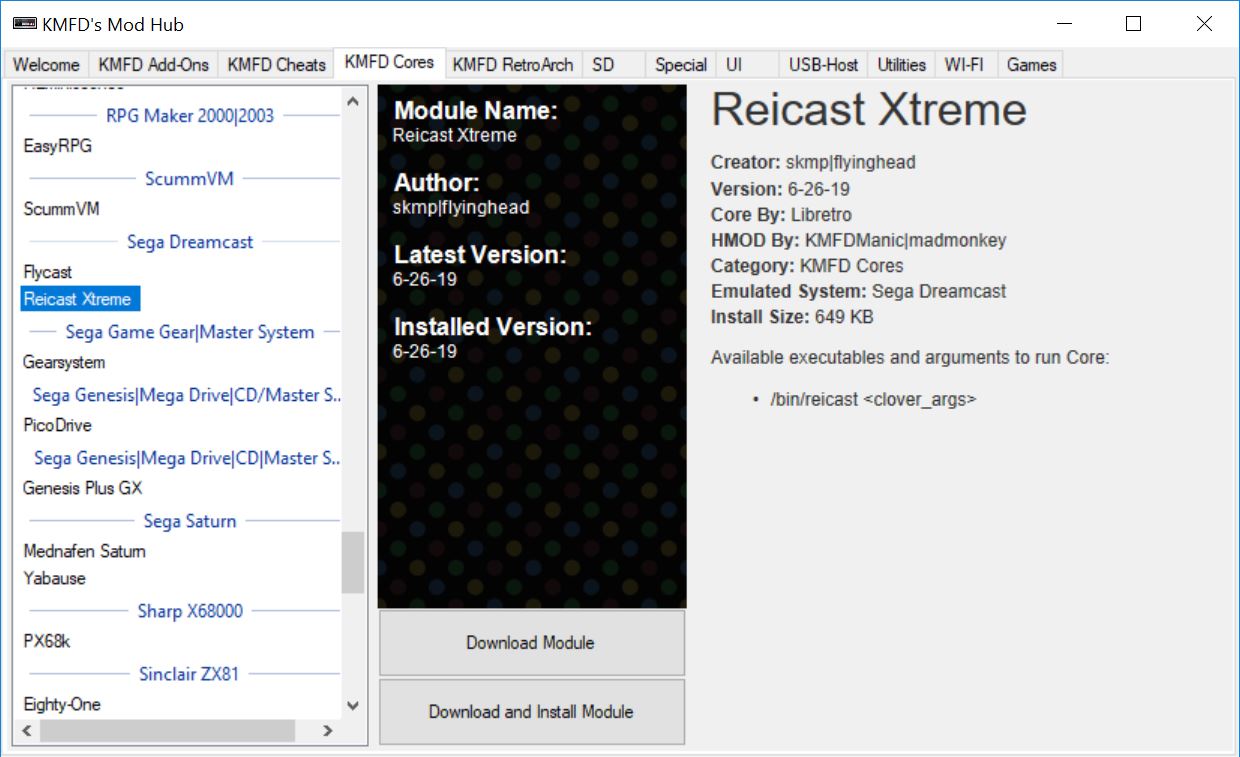
Task: Click the core list's vertical scrollbar thumb
Action: click(352, 563)
